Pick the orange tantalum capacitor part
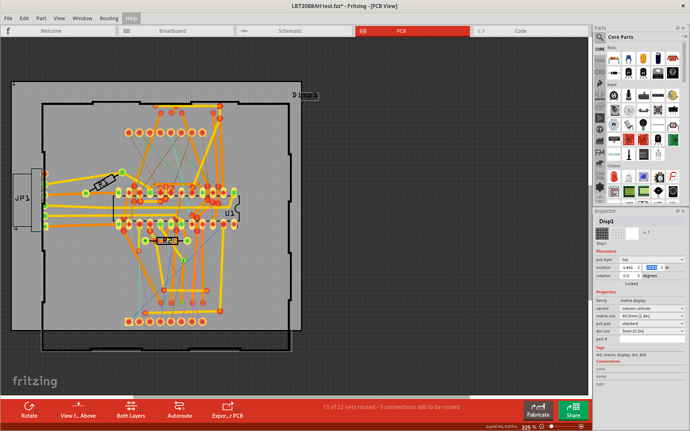Image resolution: width=690 pixels, height=431 pixels. coord(643,58)
